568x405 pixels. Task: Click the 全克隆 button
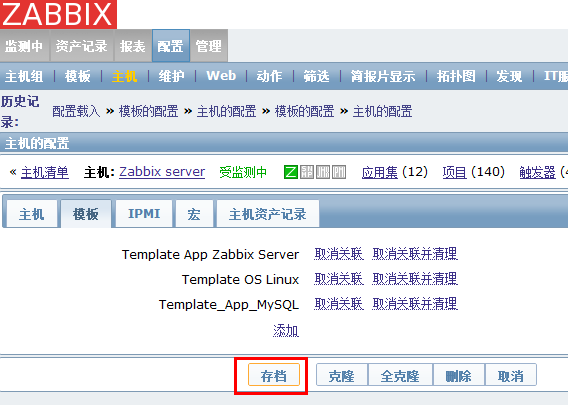[x=400, y=375]
